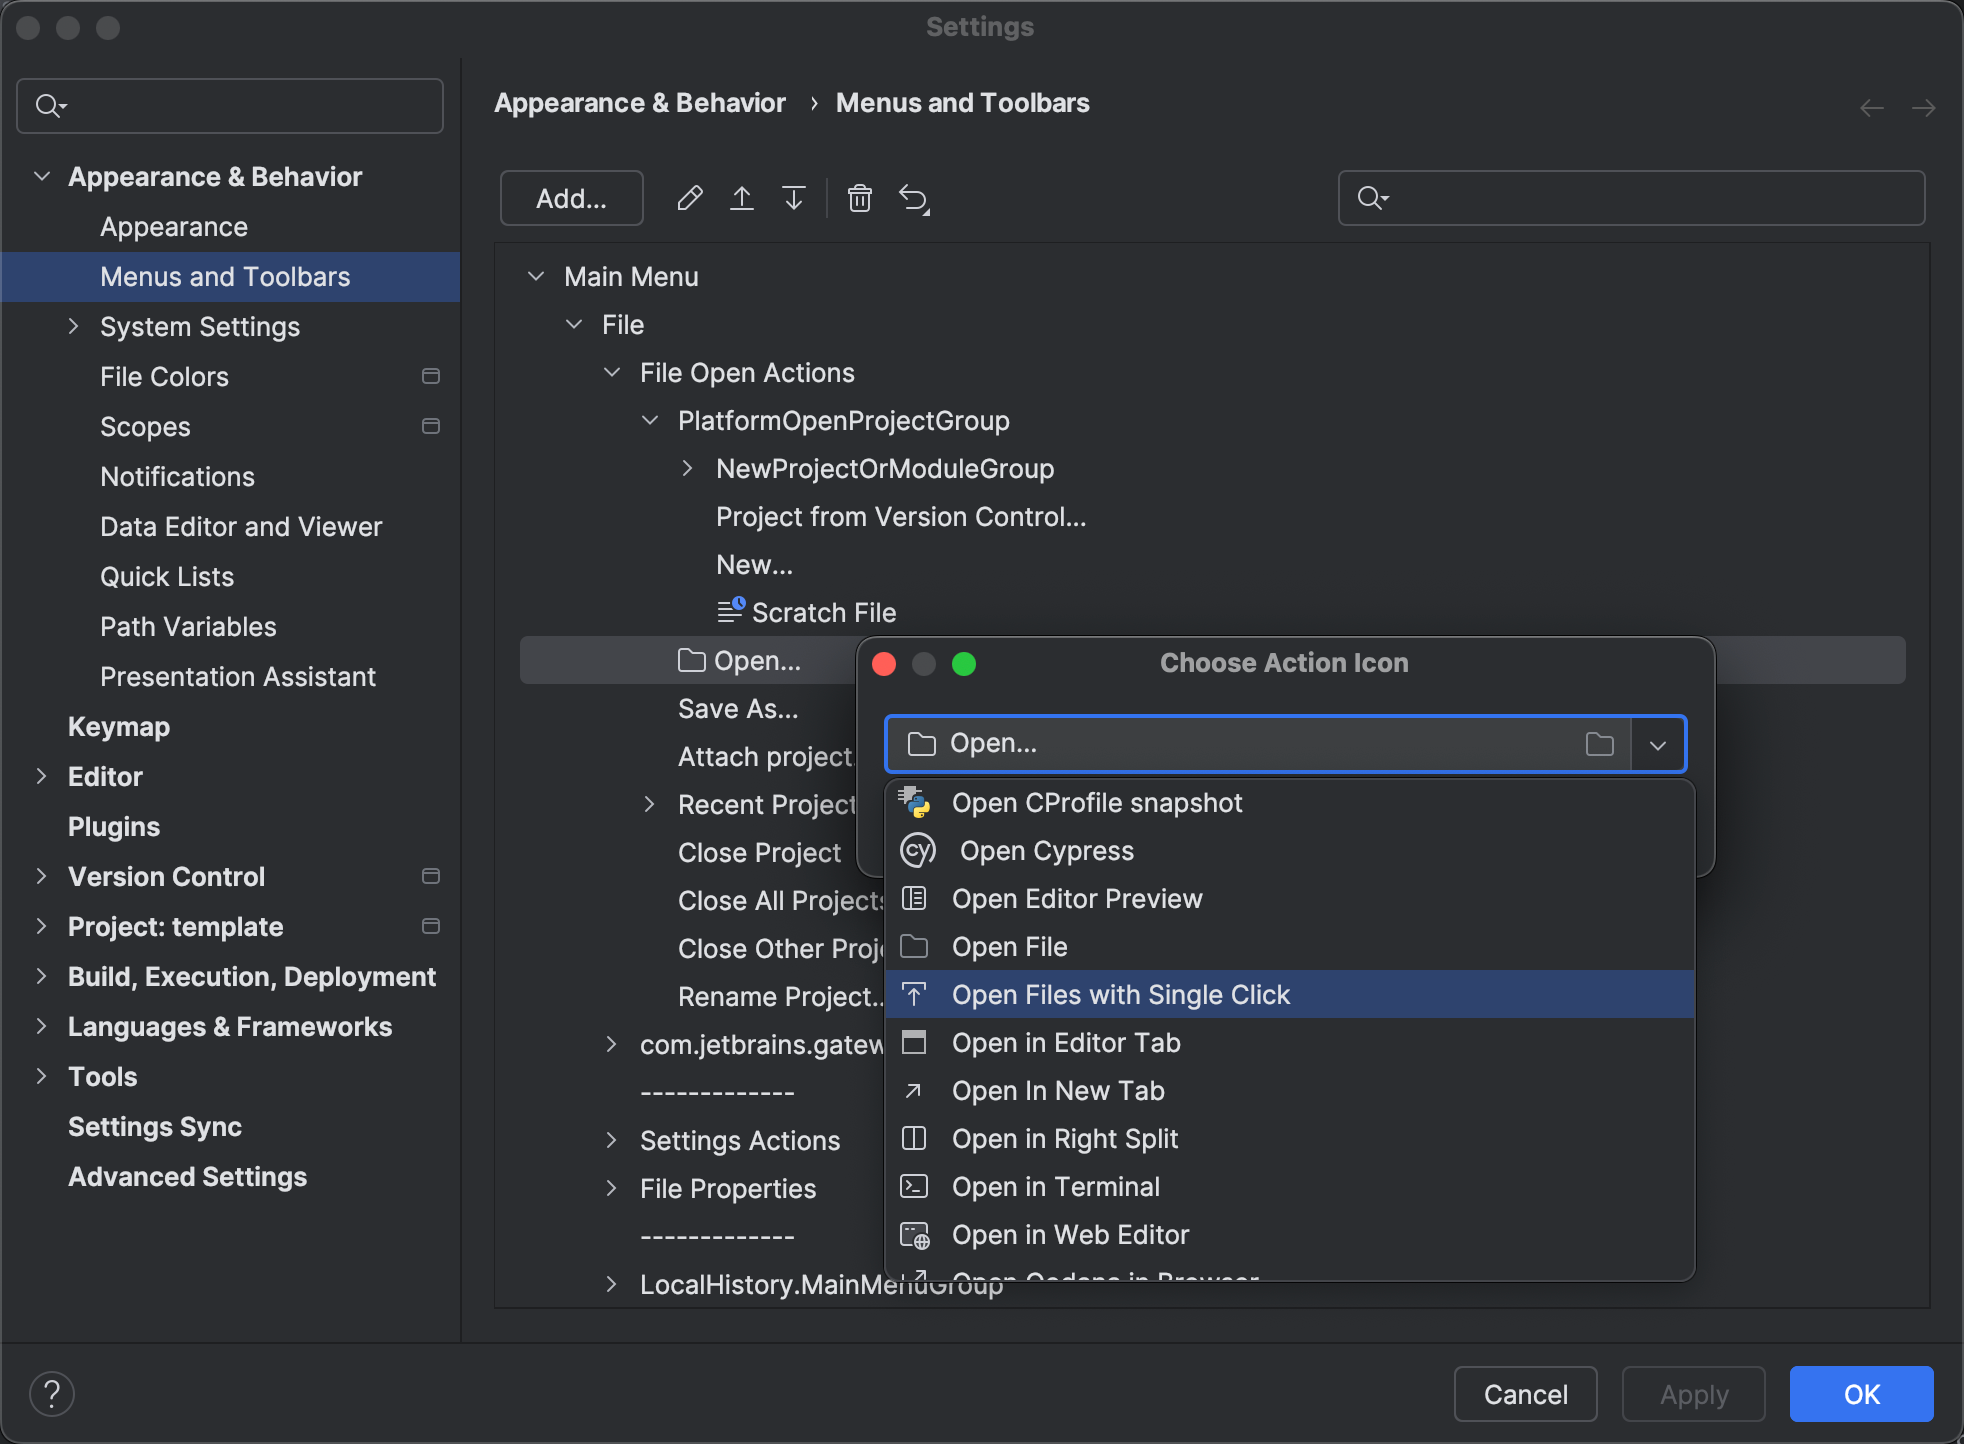Open the icon dropdown in Choose Action Icon dialog
This screenshot has width=1964, height=1444.
click(x=1657, y=744)
